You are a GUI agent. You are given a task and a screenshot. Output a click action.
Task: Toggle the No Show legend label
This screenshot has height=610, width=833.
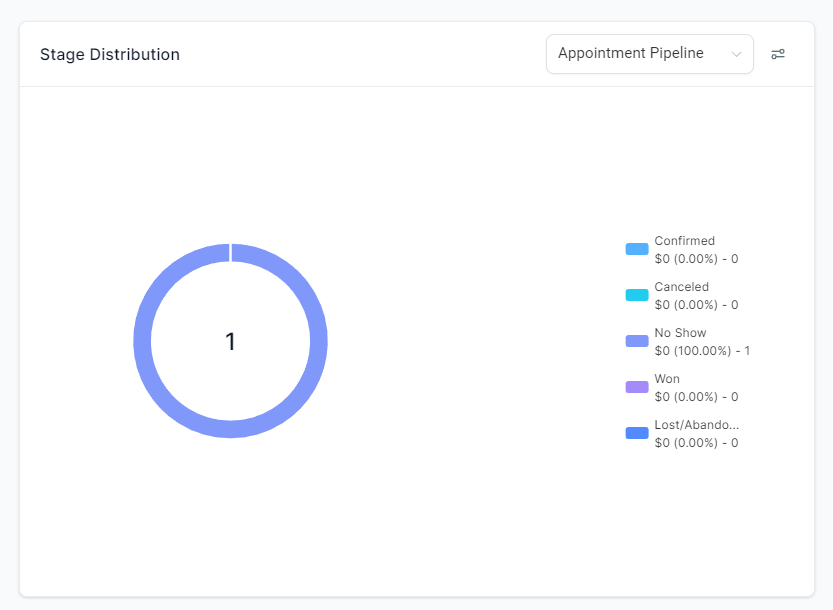coord(681,333)
